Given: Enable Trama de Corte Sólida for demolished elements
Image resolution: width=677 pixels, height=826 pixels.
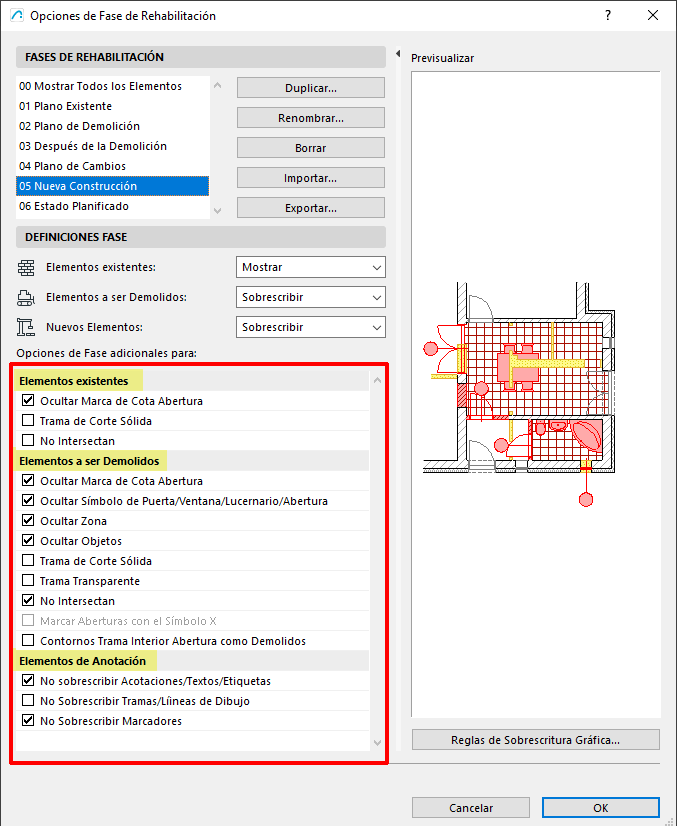Looking at the screenshot, I should (x=28, y=560).
